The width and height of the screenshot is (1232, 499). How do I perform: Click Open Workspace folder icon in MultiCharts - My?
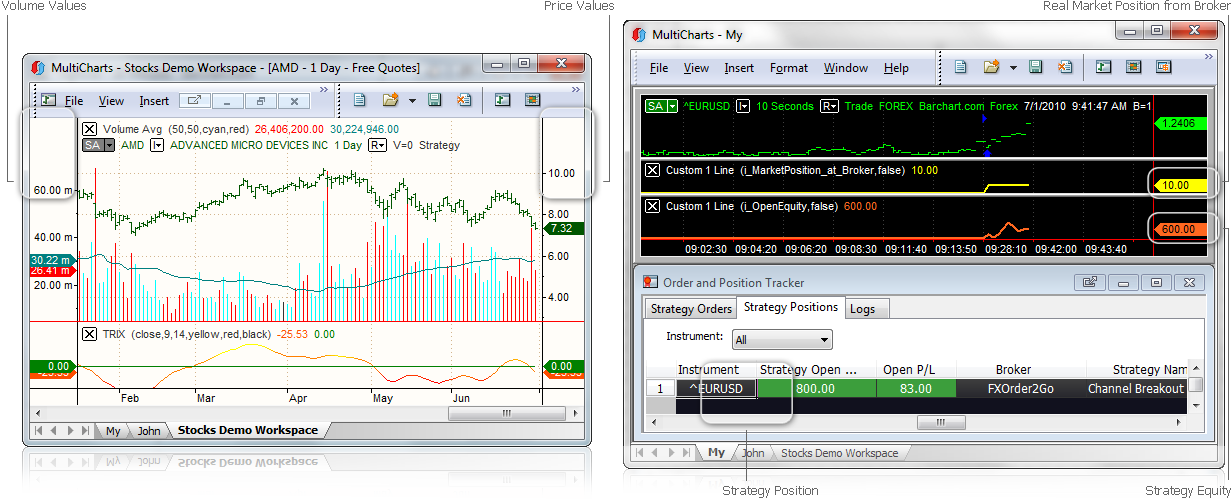(x=991, y=67)
